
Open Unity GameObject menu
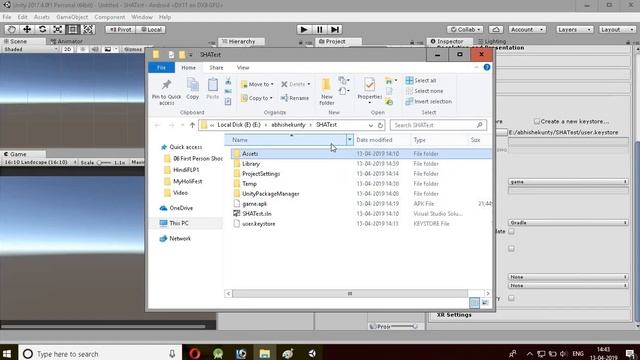[72, 17]
